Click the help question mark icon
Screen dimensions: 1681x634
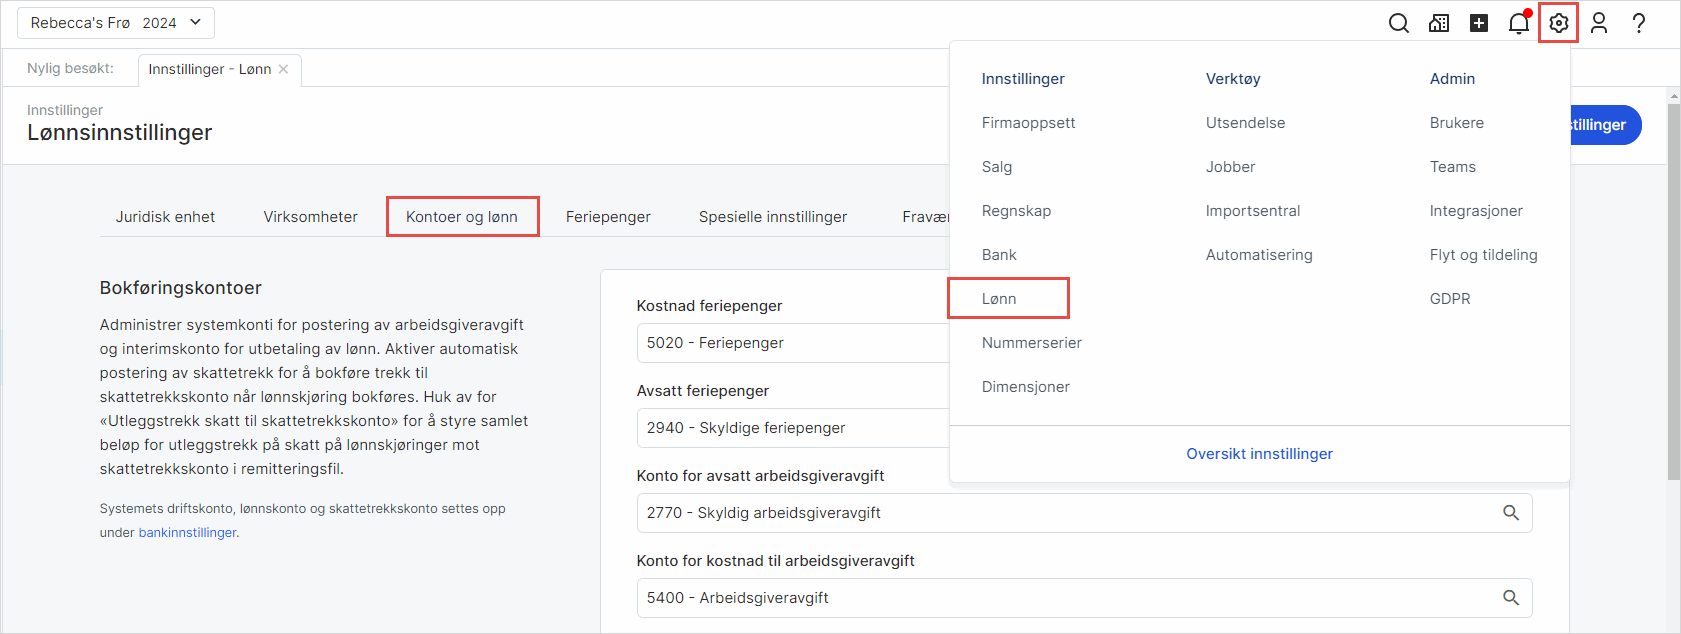pos(1639,23)
